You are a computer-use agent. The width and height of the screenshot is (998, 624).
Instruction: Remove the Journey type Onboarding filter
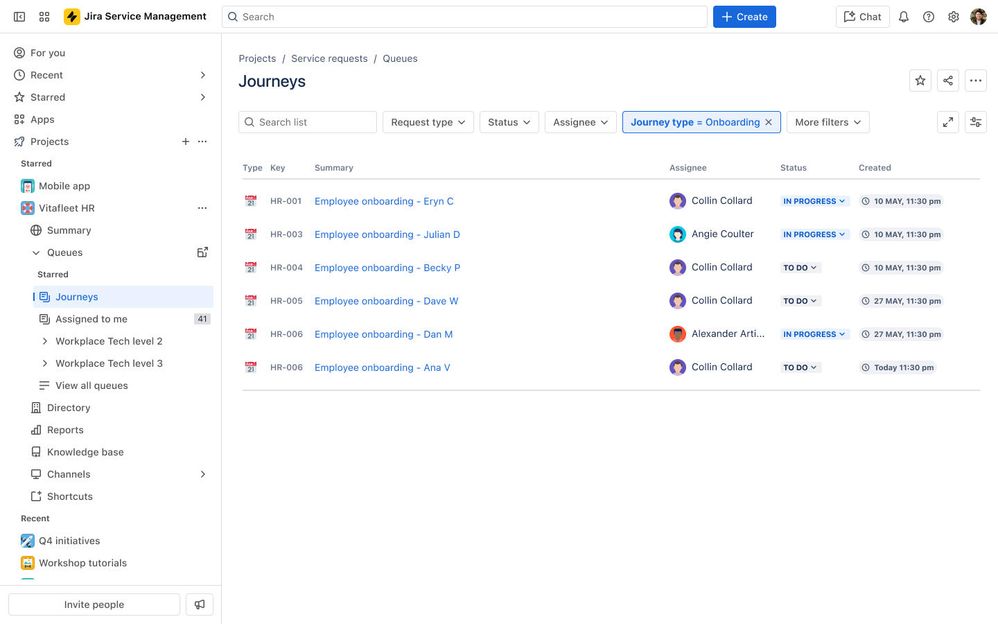tap(768, 122)
